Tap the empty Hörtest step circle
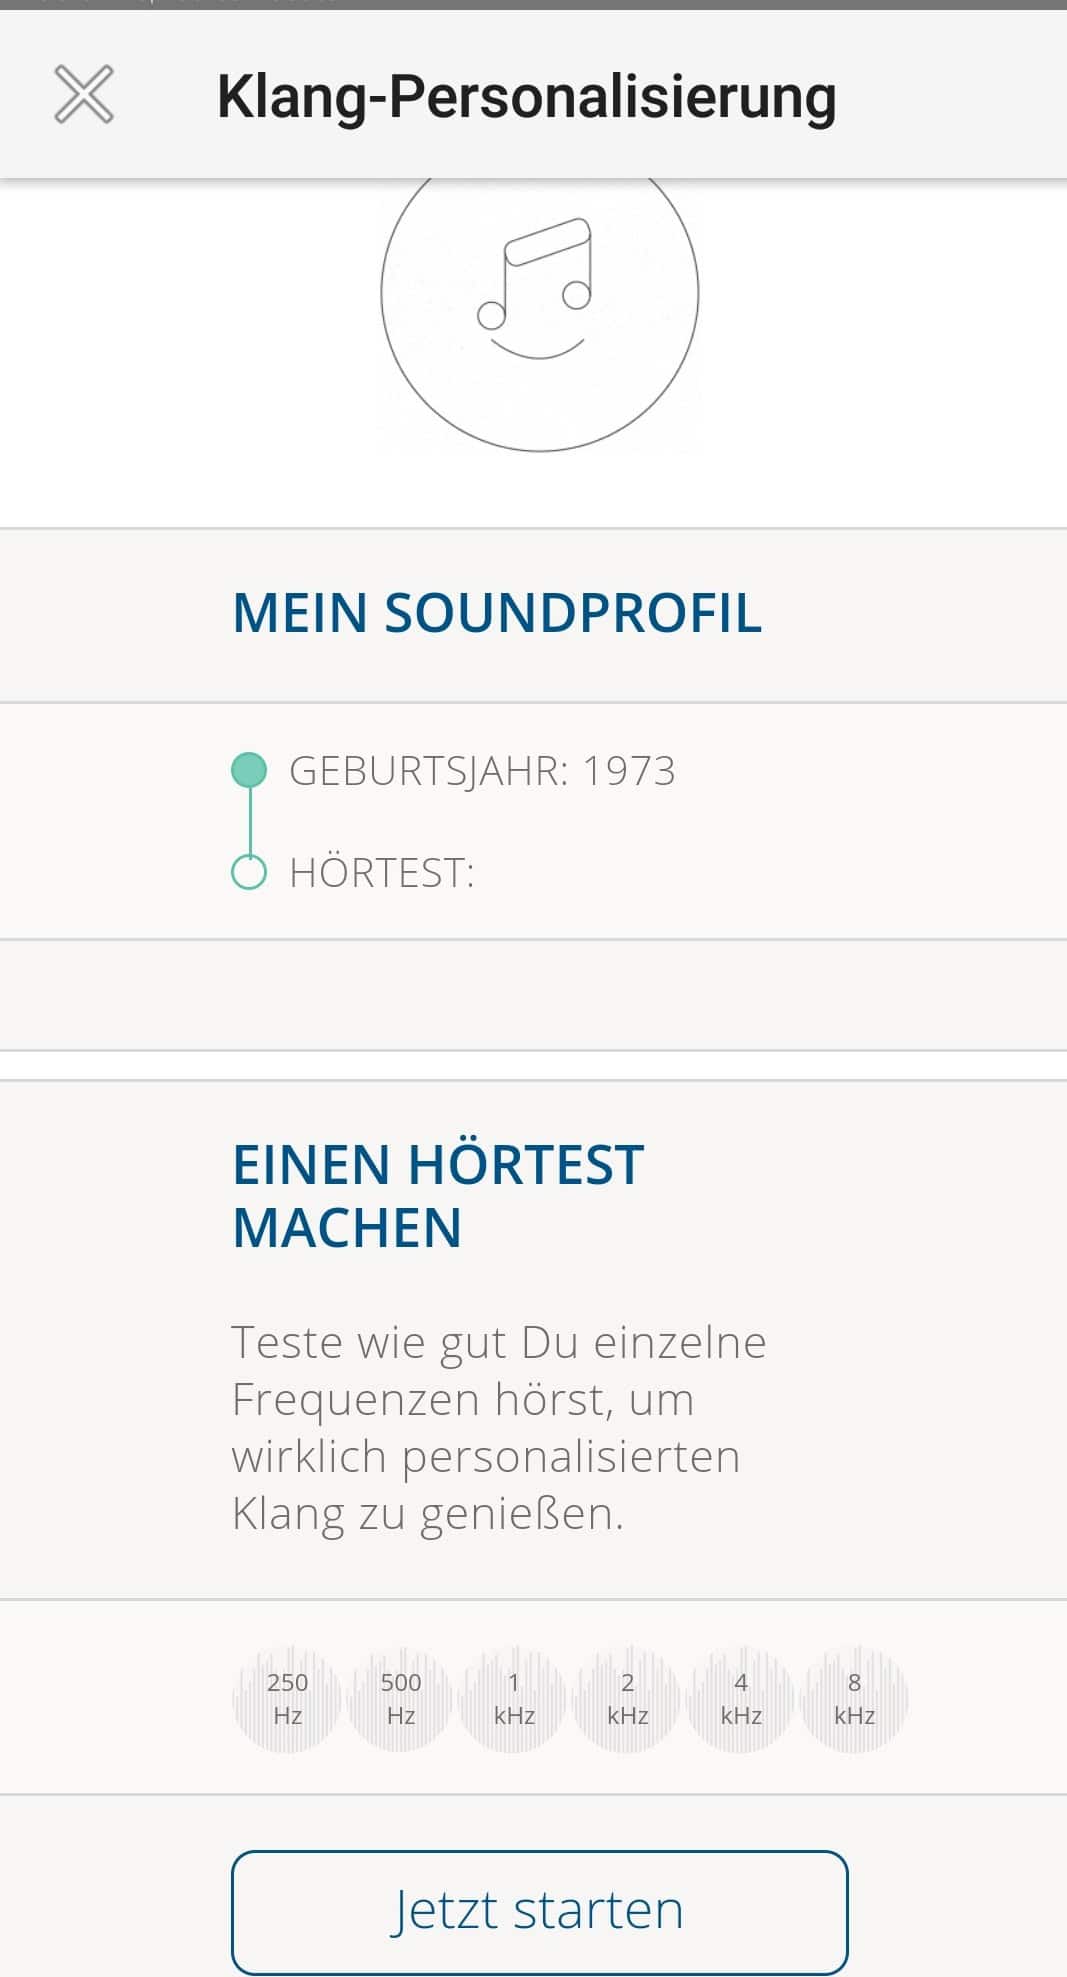 (x=249, y=872)
